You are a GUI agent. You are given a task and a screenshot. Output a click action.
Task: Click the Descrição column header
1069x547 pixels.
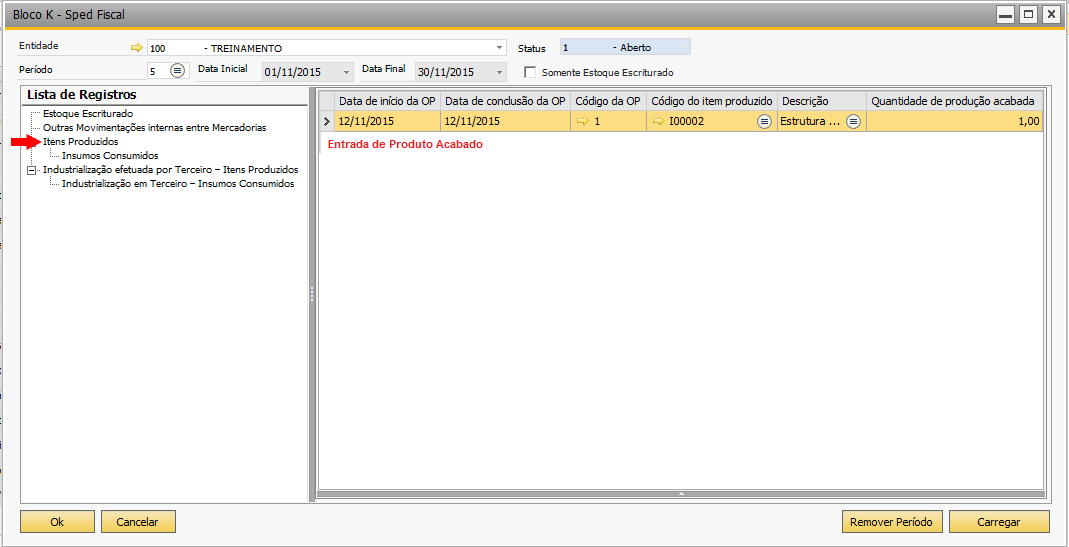point(822,101)
